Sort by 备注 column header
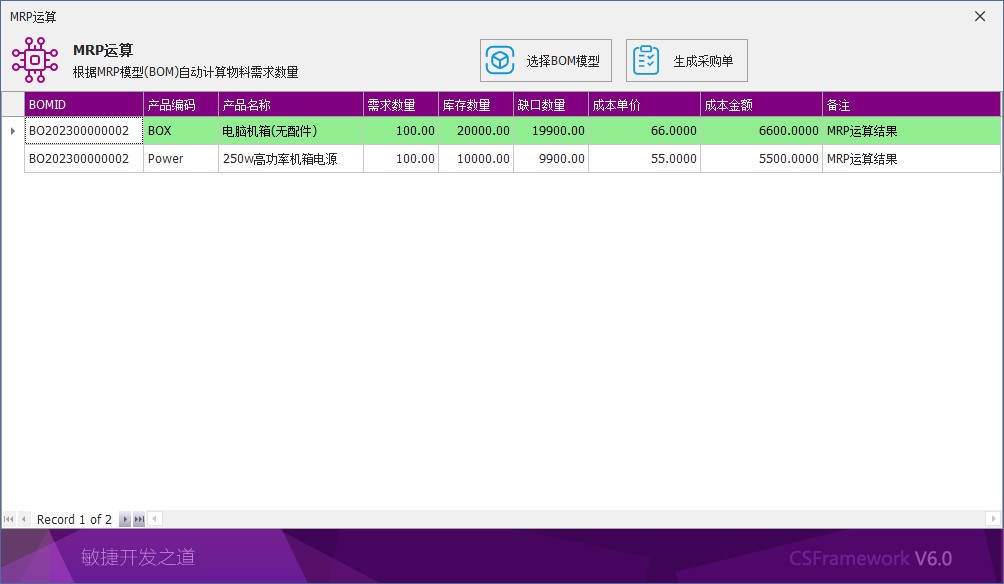This screenshot has height=584, width=1004. click(911, 104)
